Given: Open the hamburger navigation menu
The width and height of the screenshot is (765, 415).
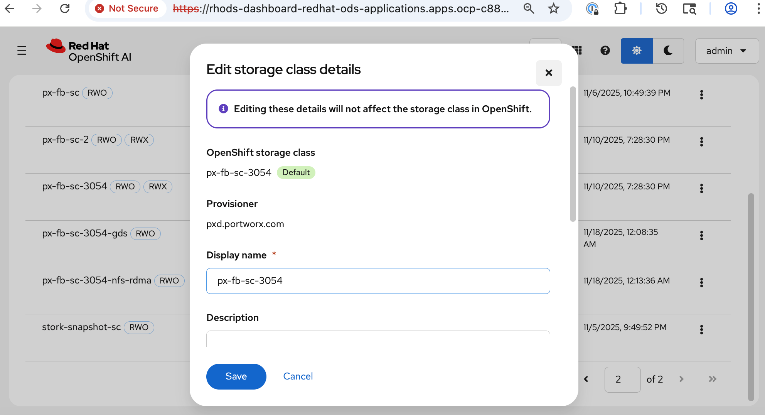Looking at the screenshot, I should coord(22,50).
